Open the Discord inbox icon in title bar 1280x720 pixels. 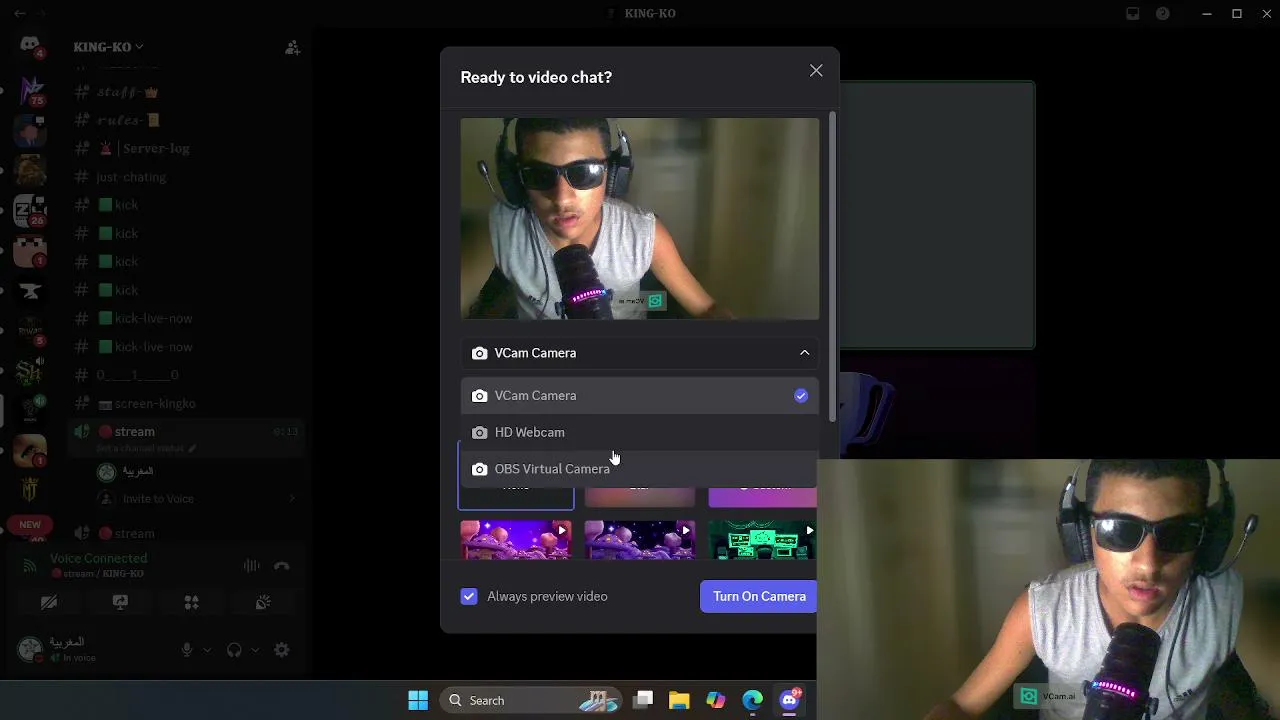point(1133,14)
